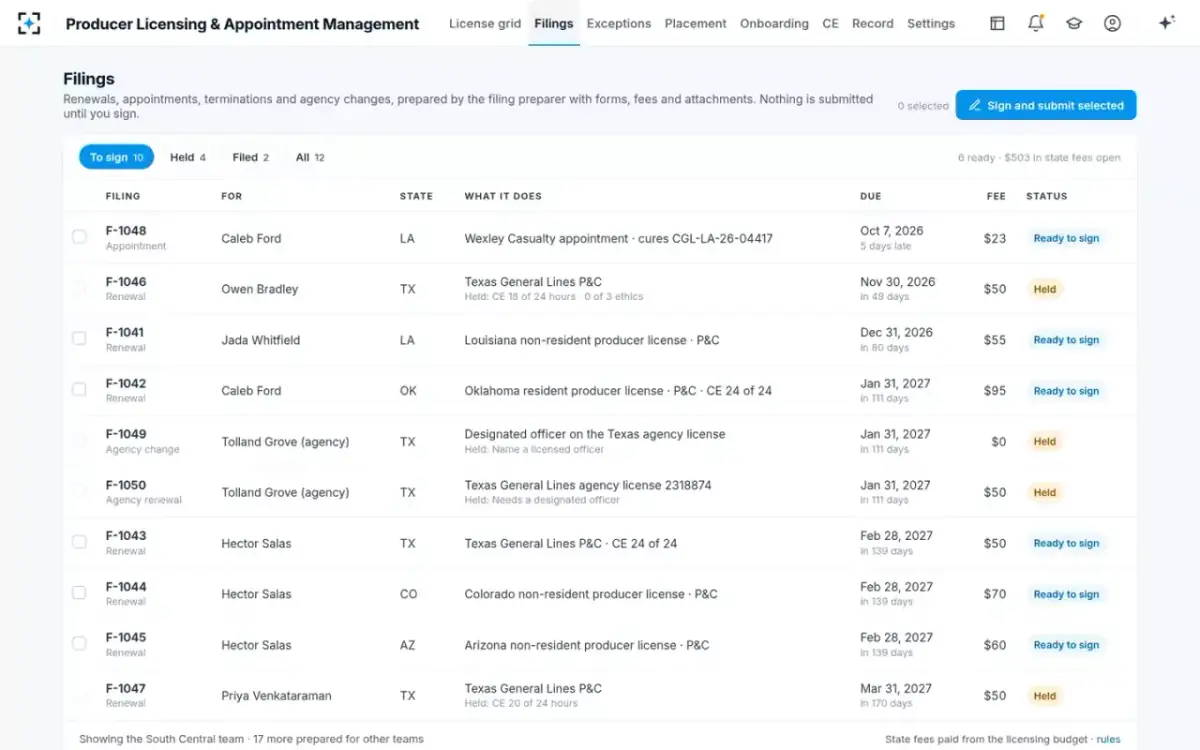Viewport: 1200px width, 750px height.
Task: Open the Record tab
Action: tap(873, 23)
